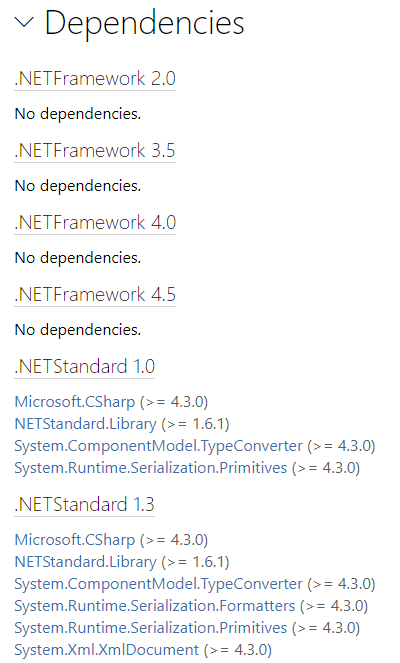Click the .NETStandard 1.3 heading
Image resolution: width=400 pixels, height=663 pixels.
[x=85, y=504]
